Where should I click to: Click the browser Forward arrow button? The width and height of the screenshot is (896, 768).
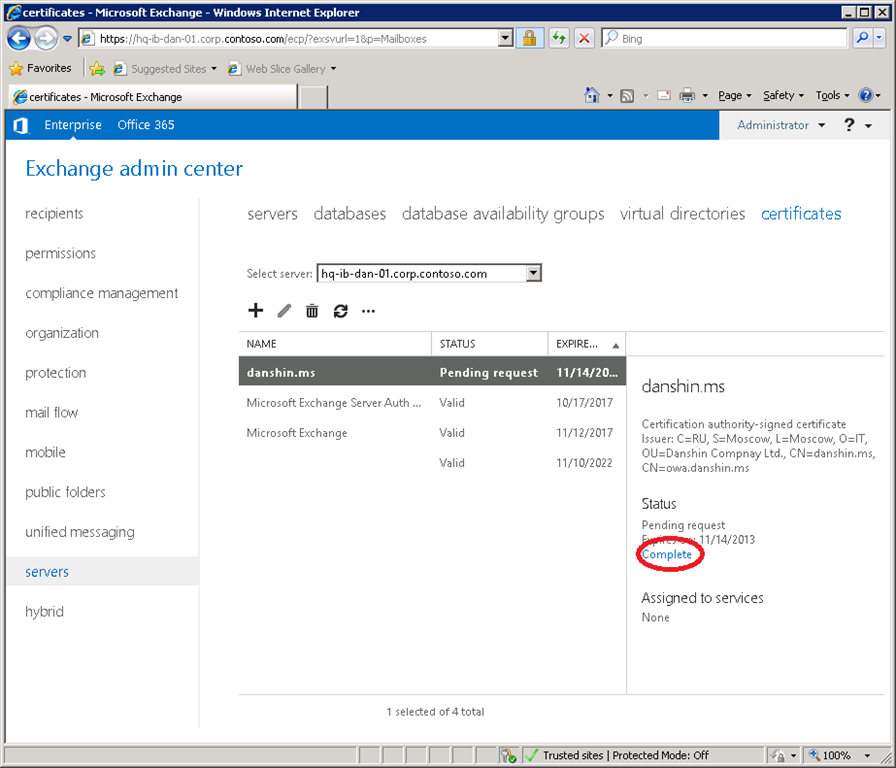tap(46, 39)
